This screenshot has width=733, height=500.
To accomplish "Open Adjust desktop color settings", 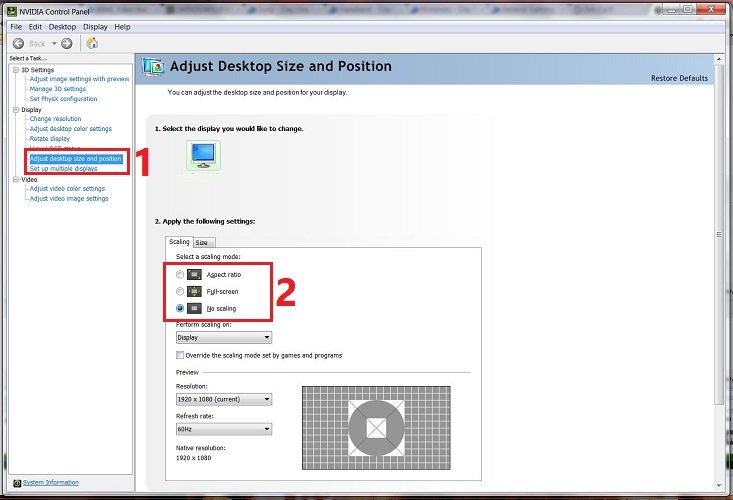I will click(x=71, y=129).
